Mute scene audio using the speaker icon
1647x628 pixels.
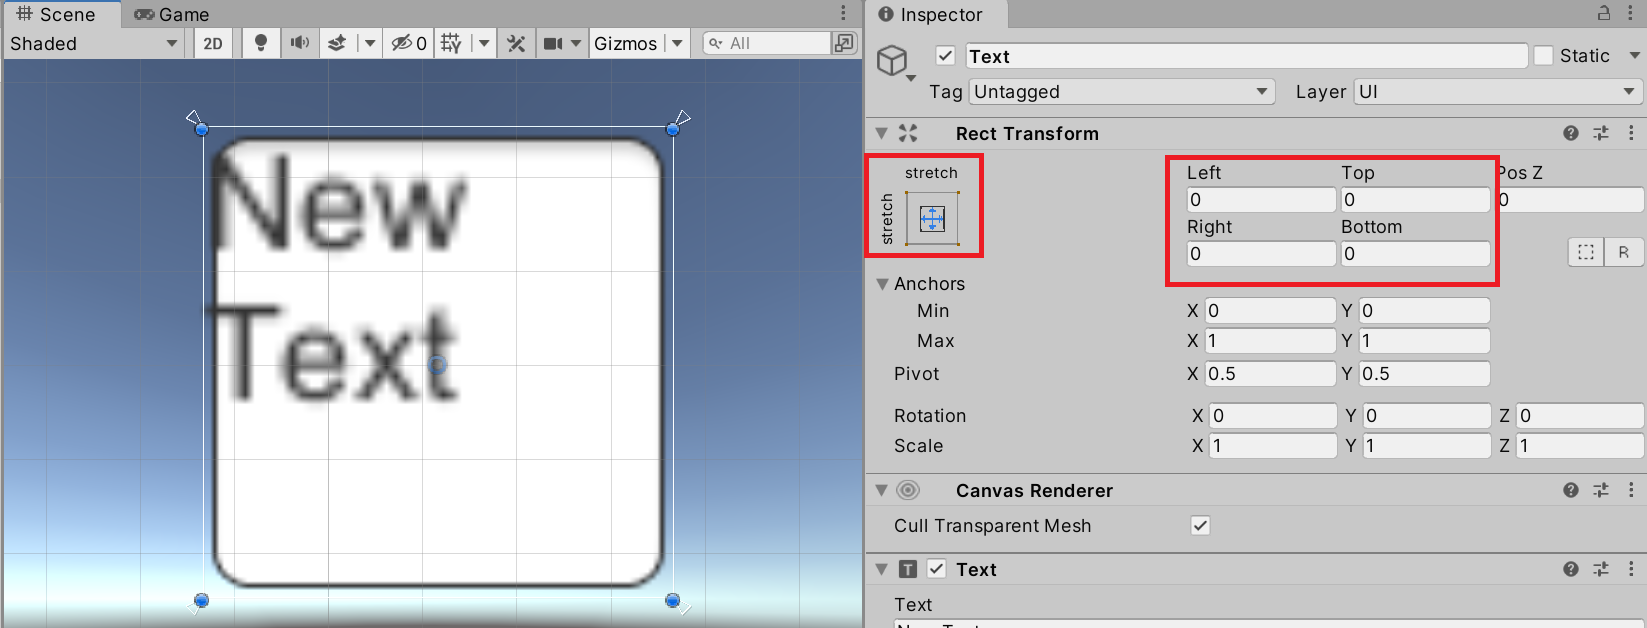click(299, 43)
